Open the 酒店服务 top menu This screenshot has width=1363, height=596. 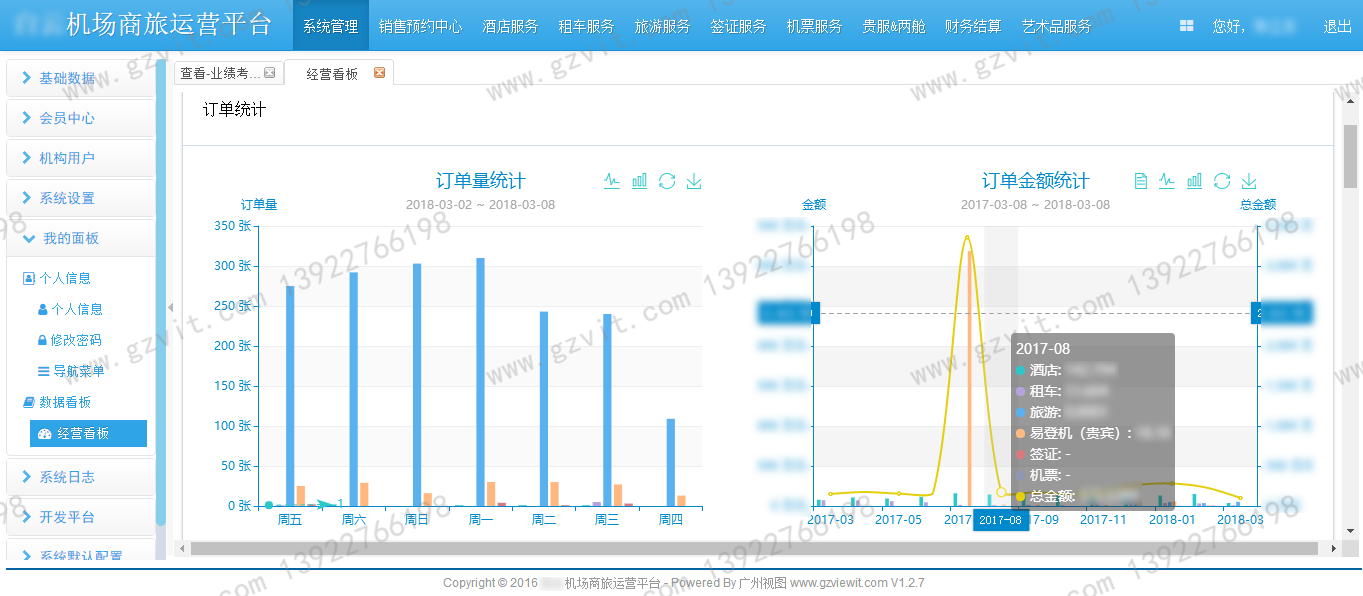pos(510,26)
